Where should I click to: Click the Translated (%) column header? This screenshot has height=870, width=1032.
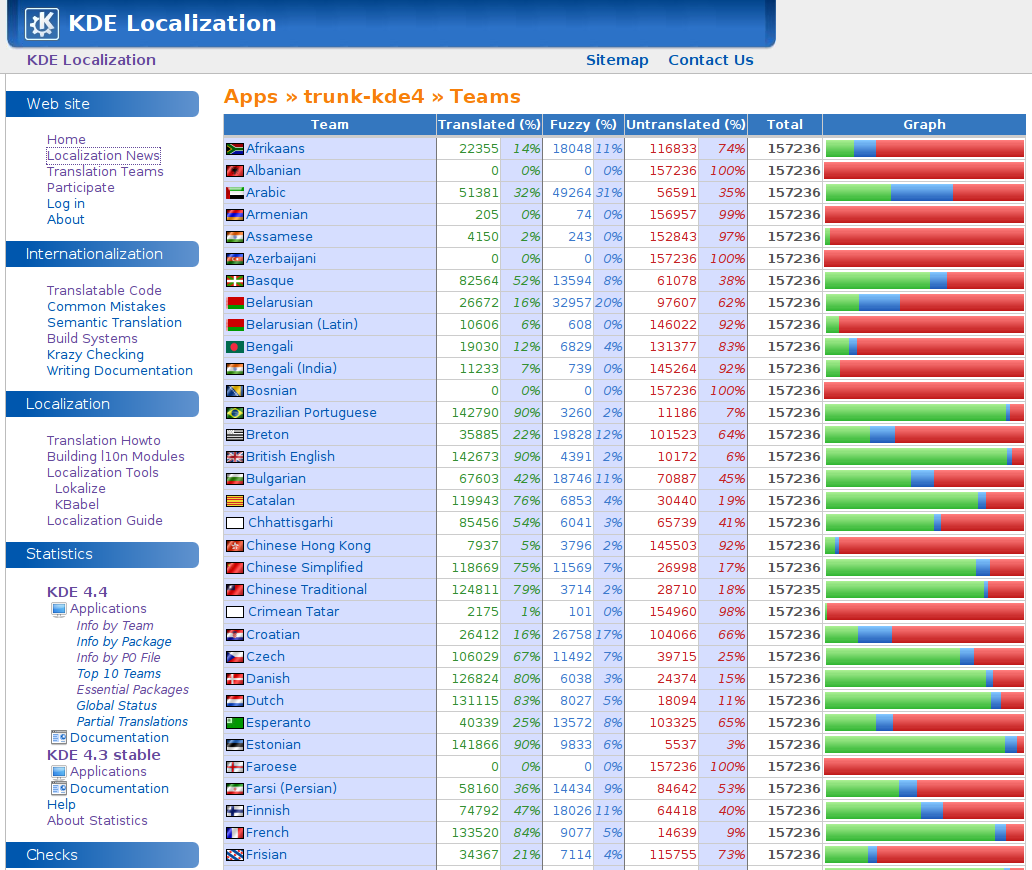point(489,125)
